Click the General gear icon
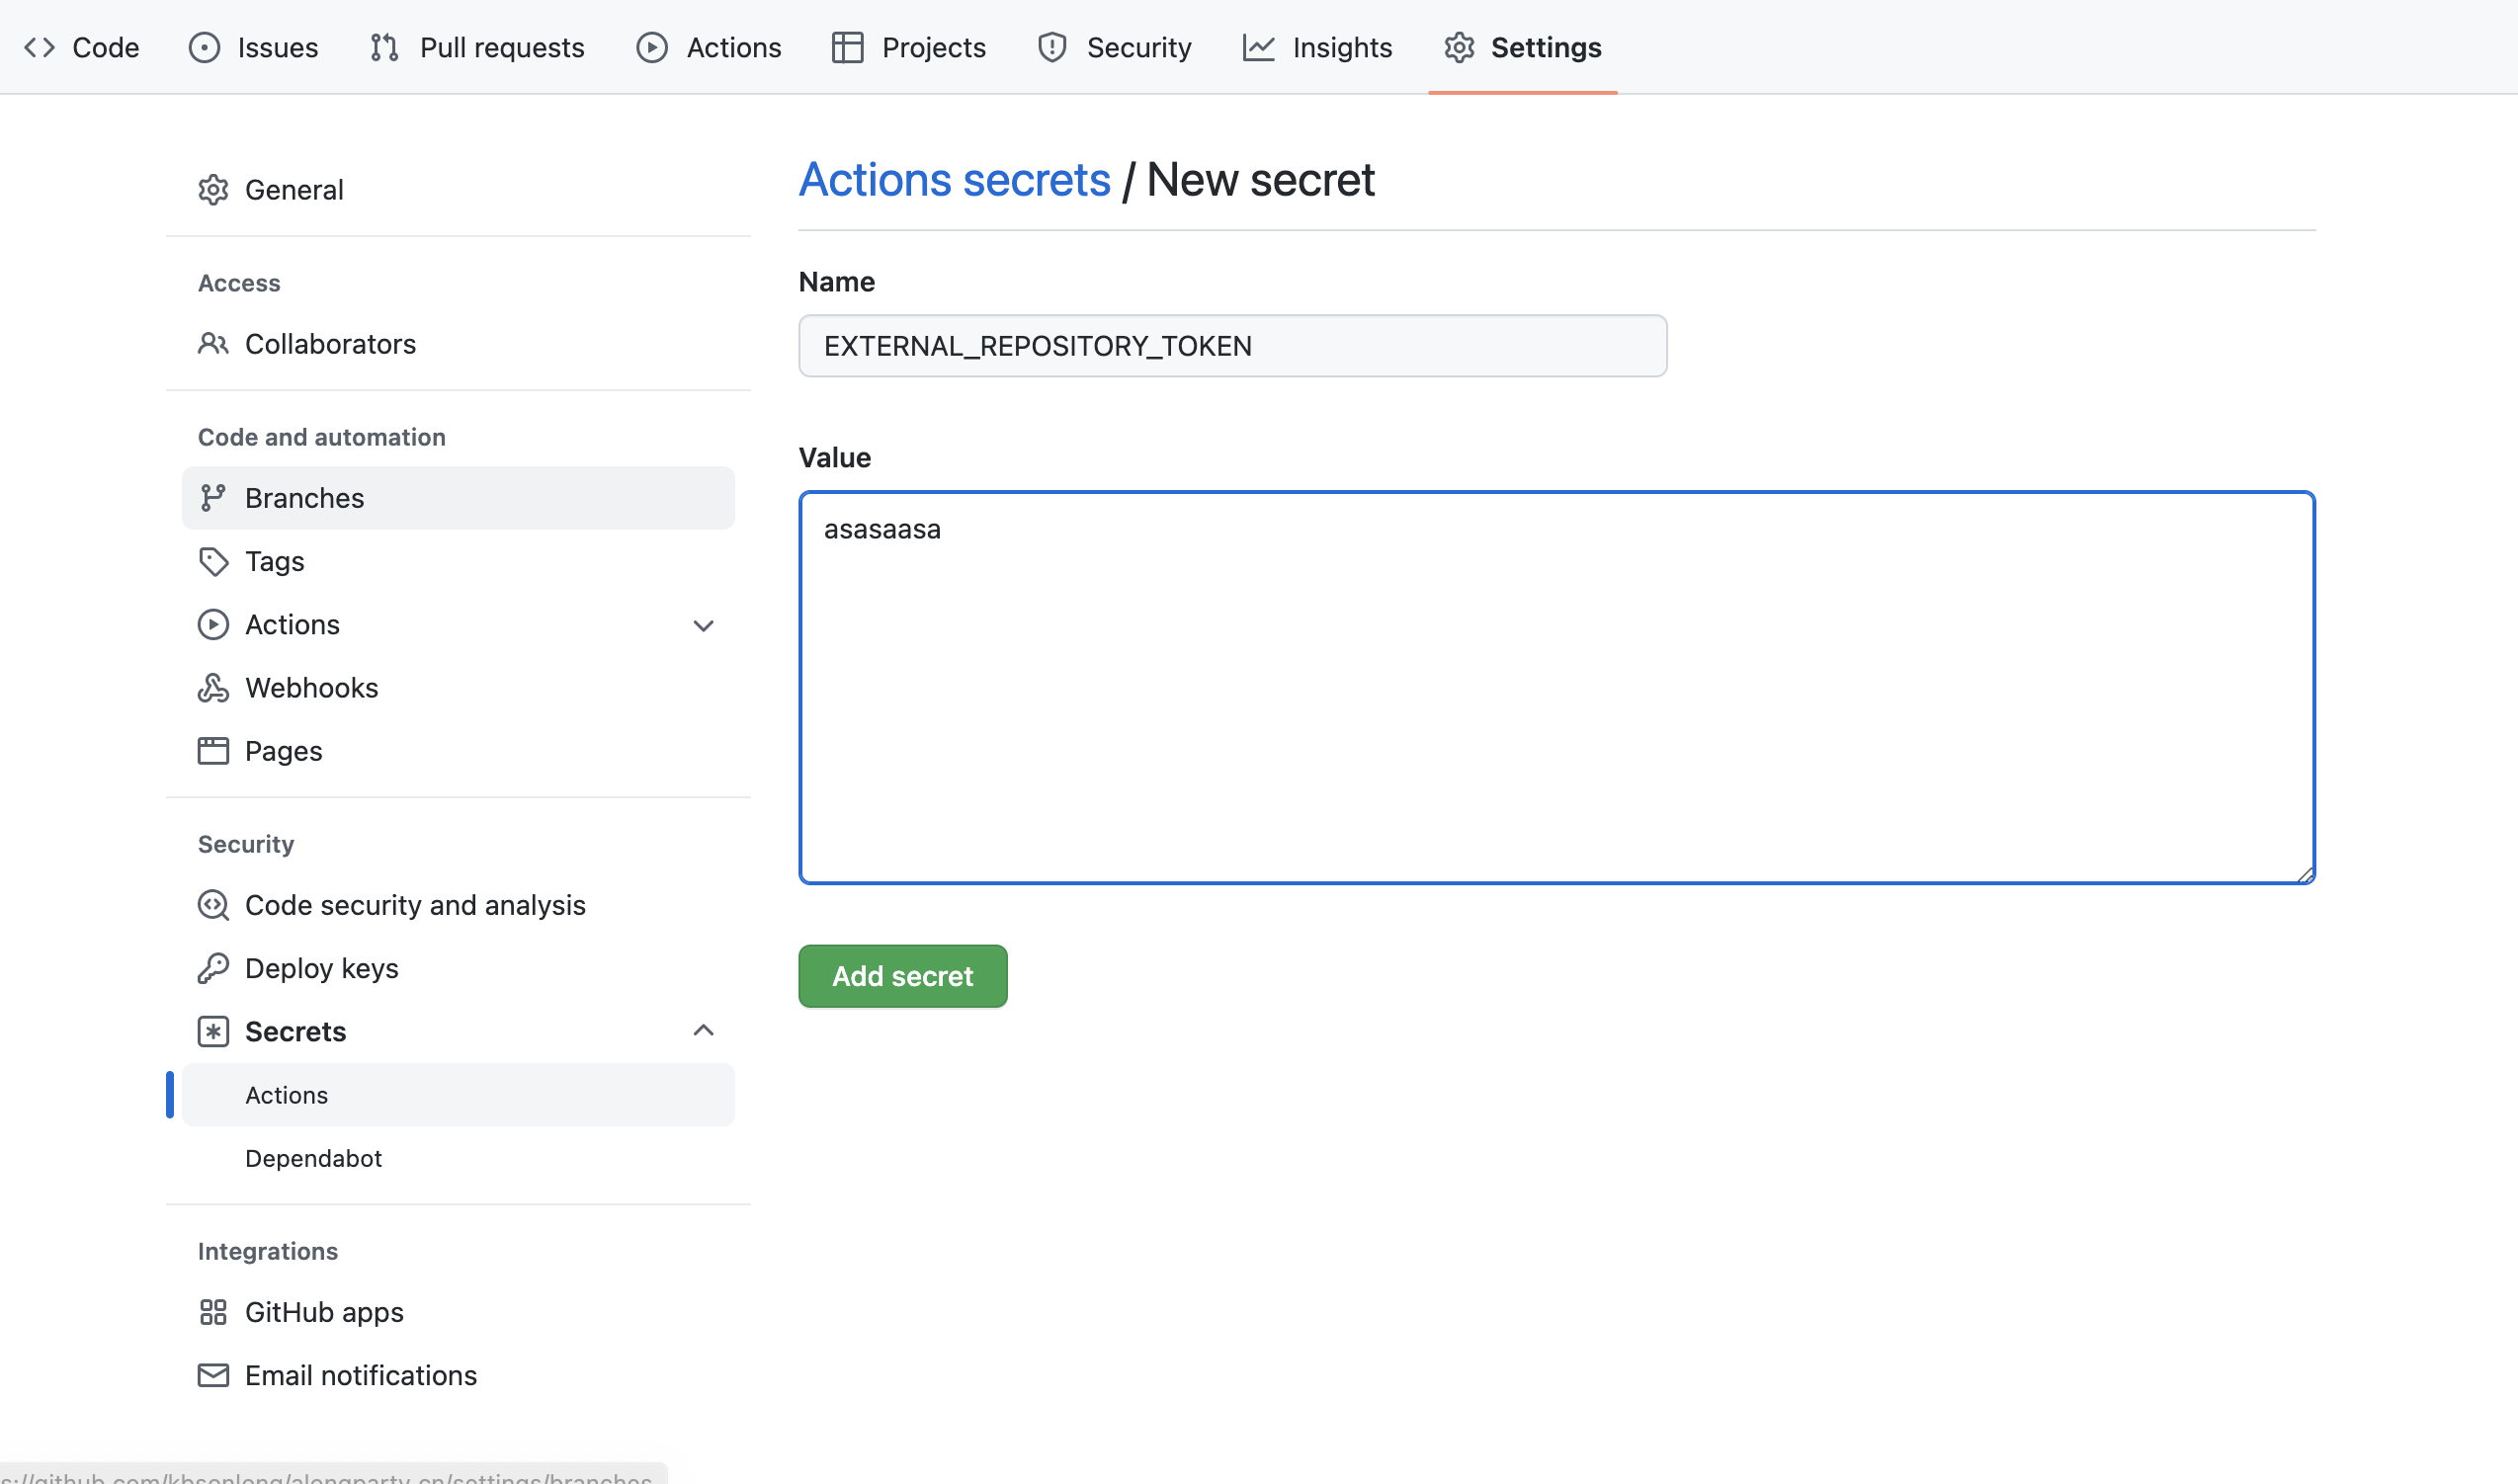This screenshot has height=1484, width=2518. 213,190
